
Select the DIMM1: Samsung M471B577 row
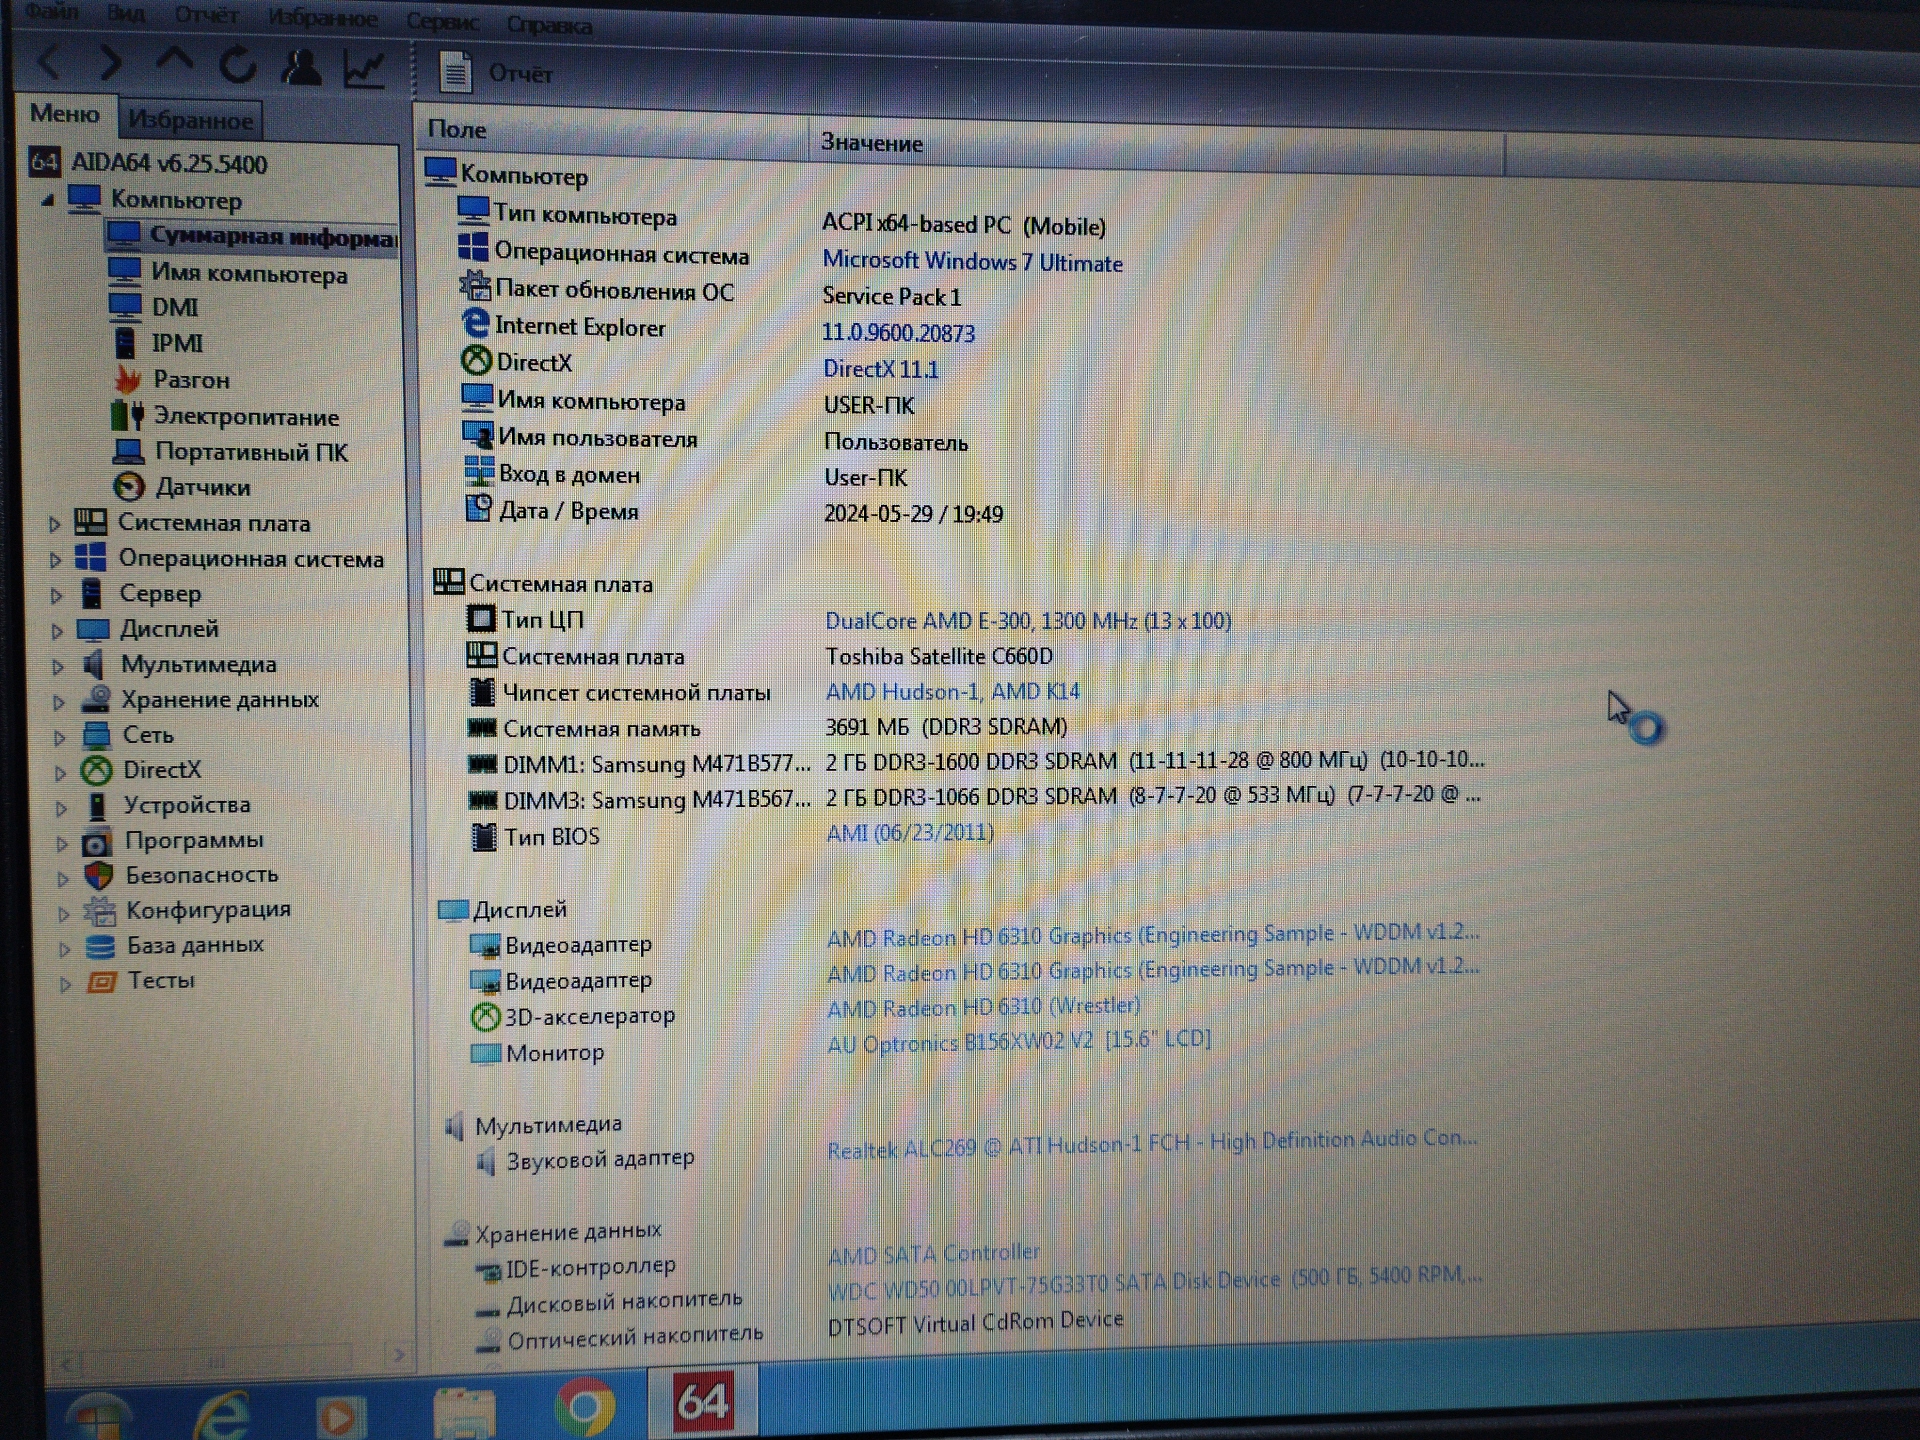click(x=975, y=762)
